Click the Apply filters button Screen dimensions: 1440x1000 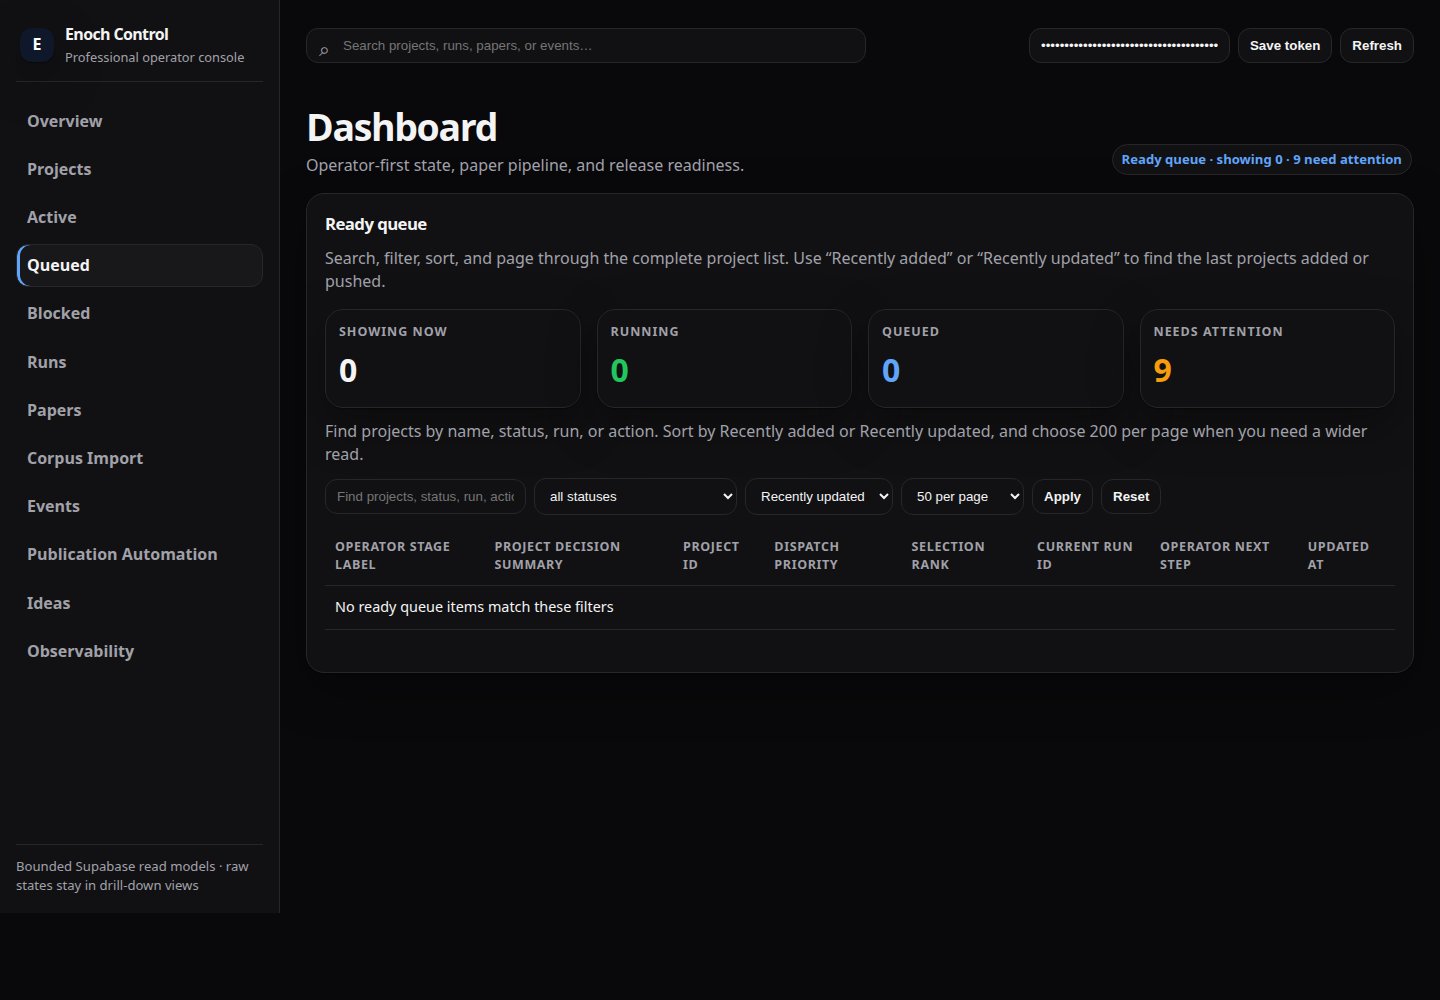coord(1062,496)
